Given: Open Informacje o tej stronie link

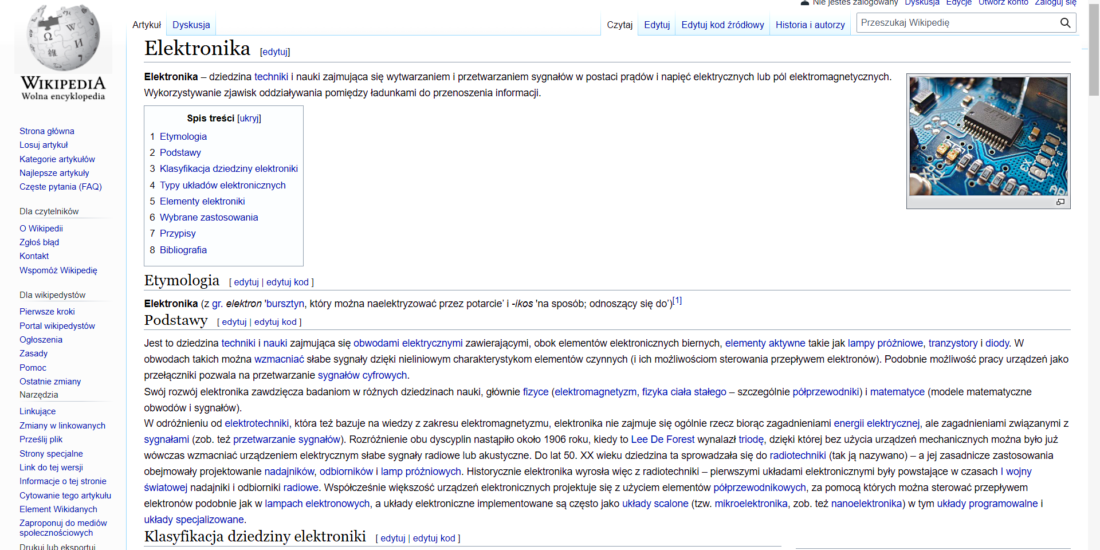Looking at the screenshot, I should pyautogui.click(x=63, y=481).
